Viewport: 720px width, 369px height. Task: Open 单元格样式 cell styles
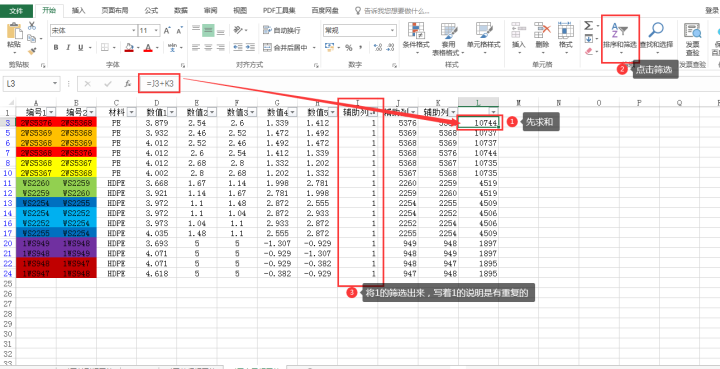click(x=484, y=38)
